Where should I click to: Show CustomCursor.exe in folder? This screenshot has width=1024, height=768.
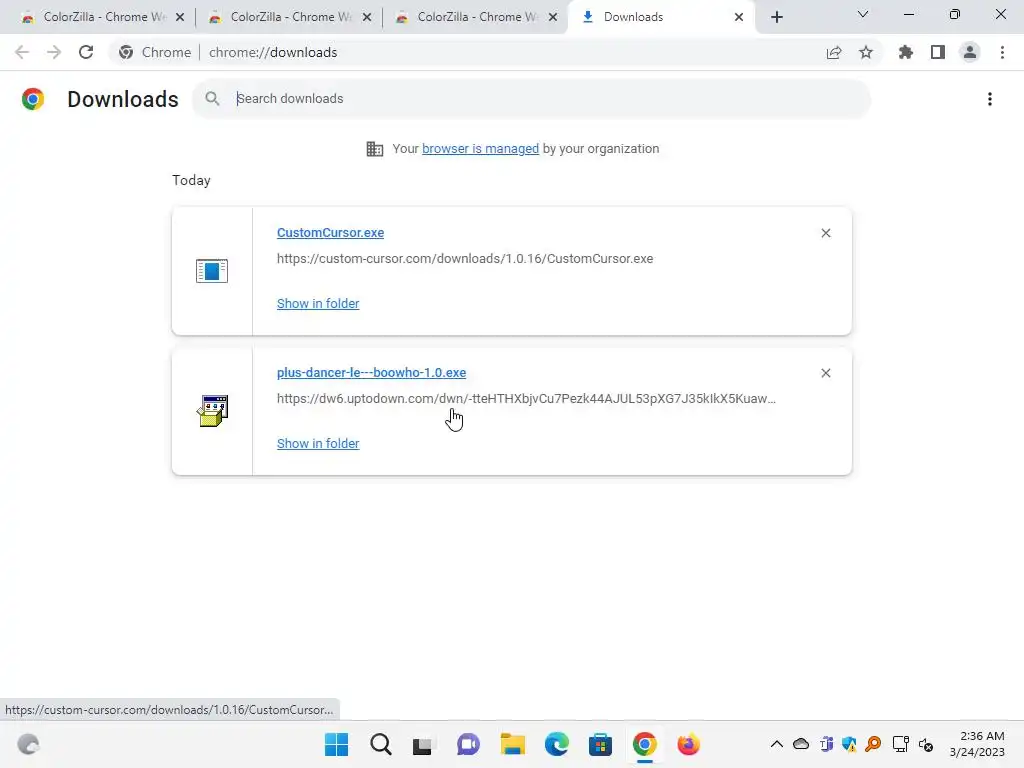[x=318, y=303]
